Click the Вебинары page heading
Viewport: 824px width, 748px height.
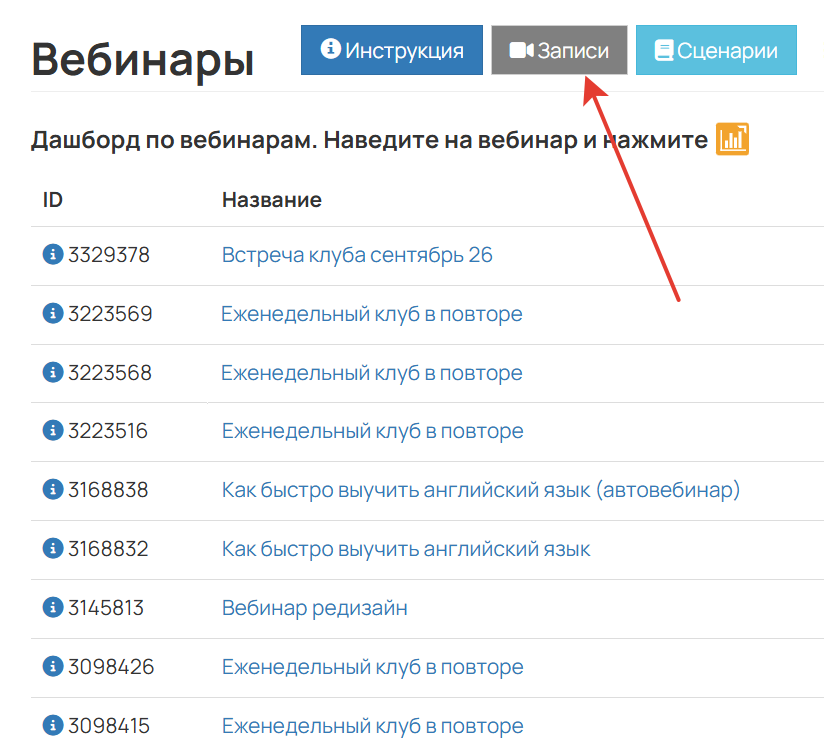click(x=142, y=60)
